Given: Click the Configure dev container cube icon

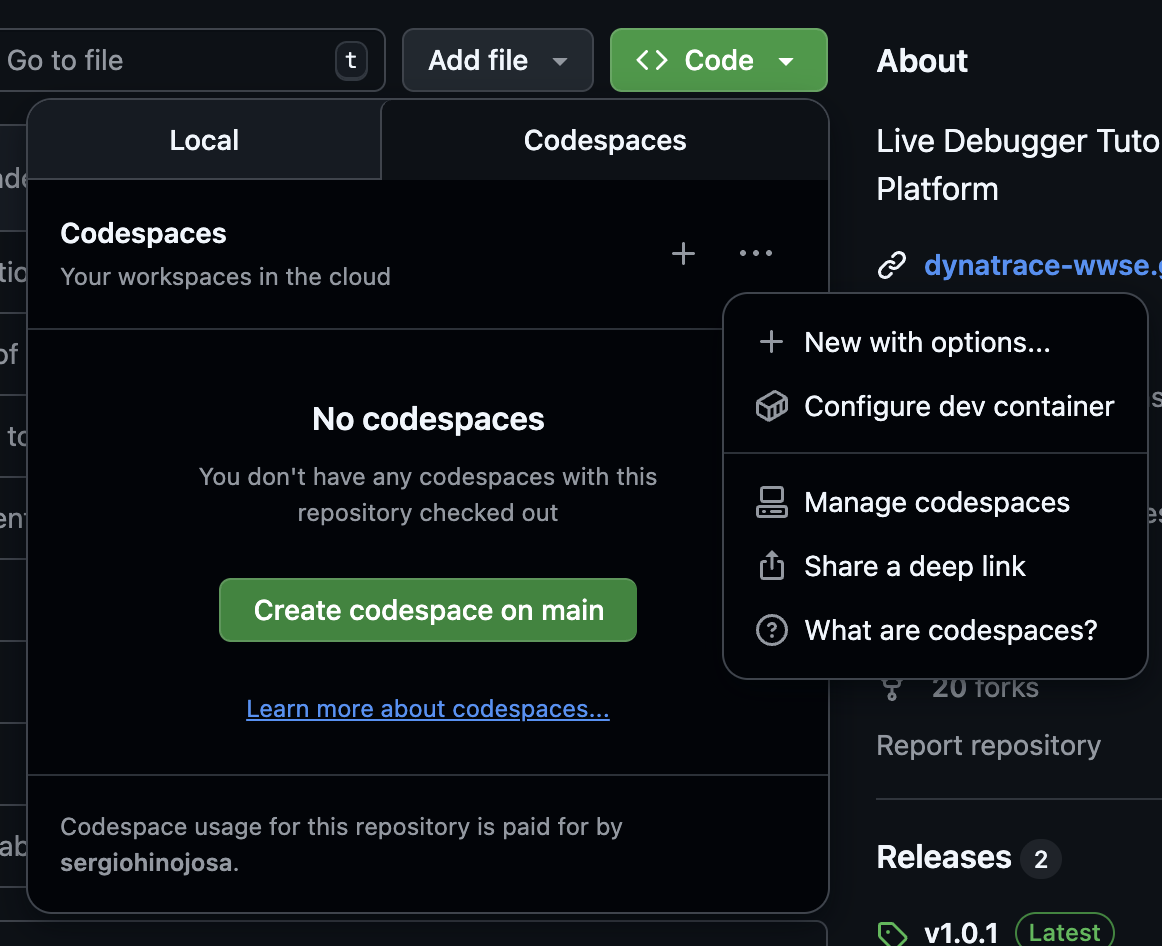Looking at the screenshot, I should tap(771, 407).
